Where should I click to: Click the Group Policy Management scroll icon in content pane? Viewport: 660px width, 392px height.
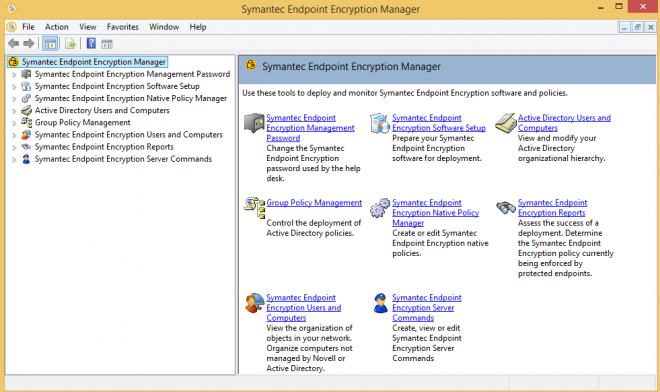(254, 208)
